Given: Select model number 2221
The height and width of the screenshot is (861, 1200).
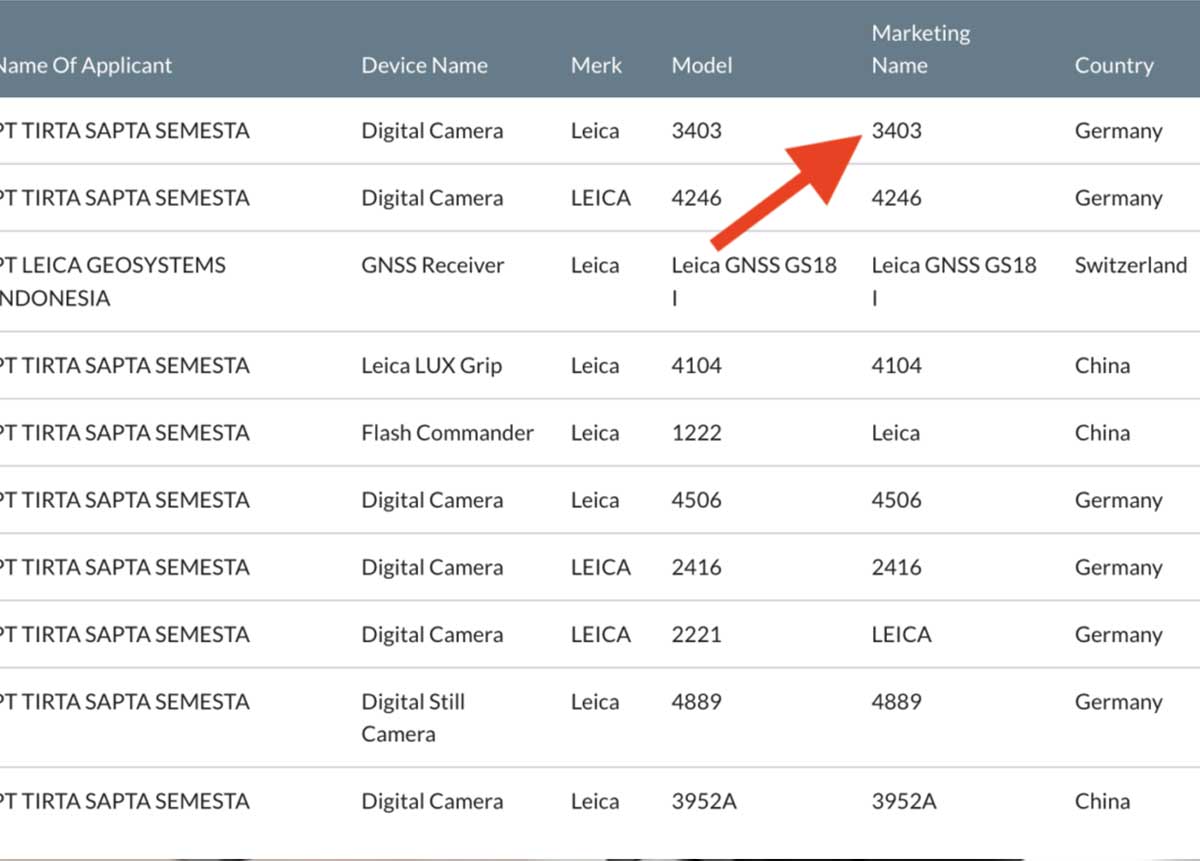Looking at the screenshot, I should pyautogui.click(x=696, y=635).
